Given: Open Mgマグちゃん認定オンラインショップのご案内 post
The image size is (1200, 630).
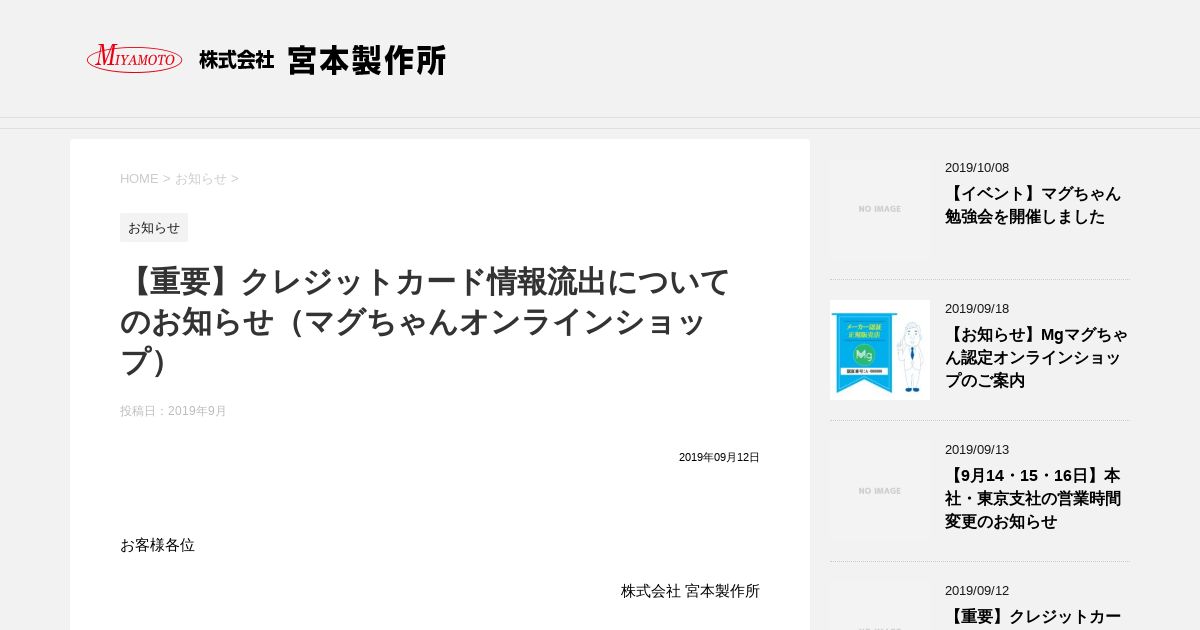Looking at the screenshot, I should tap(1036, 358).
